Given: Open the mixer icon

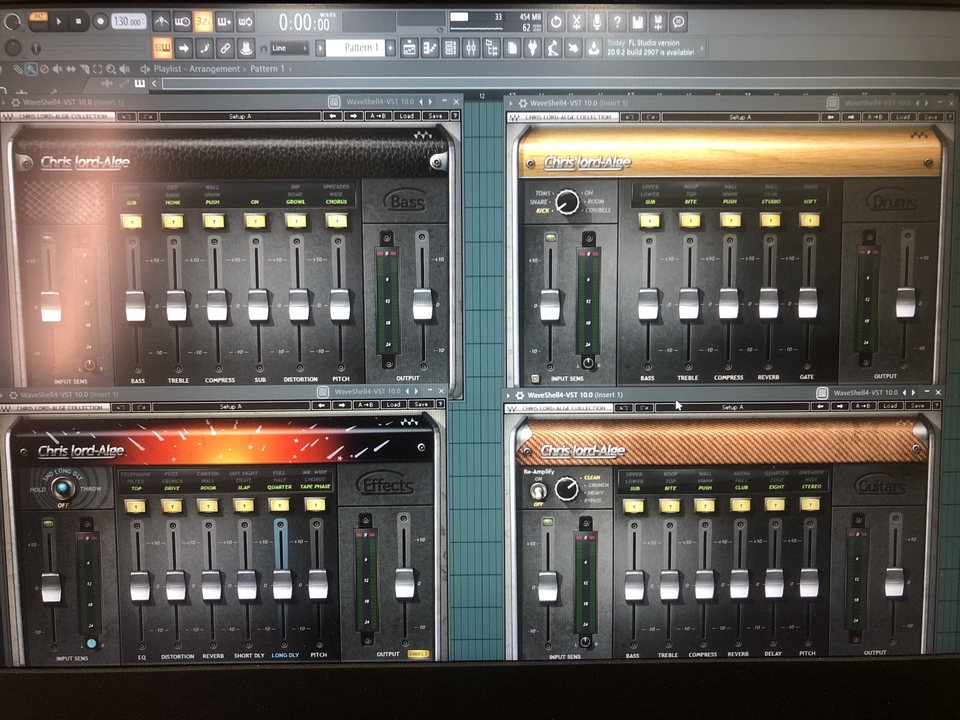Looking at the screenshot, I should pos(471,48).
